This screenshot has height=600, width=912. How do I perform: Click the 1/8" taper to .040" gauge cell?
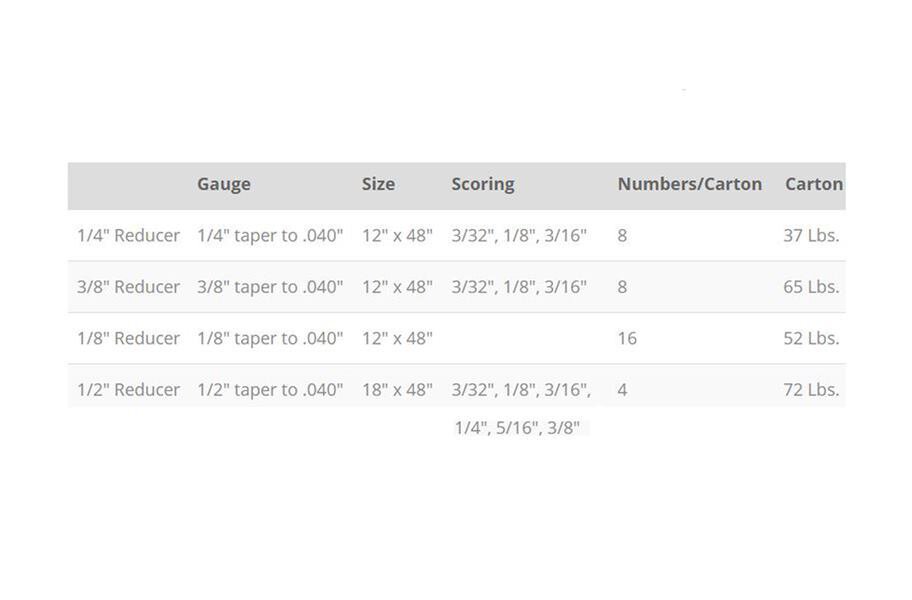point(270,338)
